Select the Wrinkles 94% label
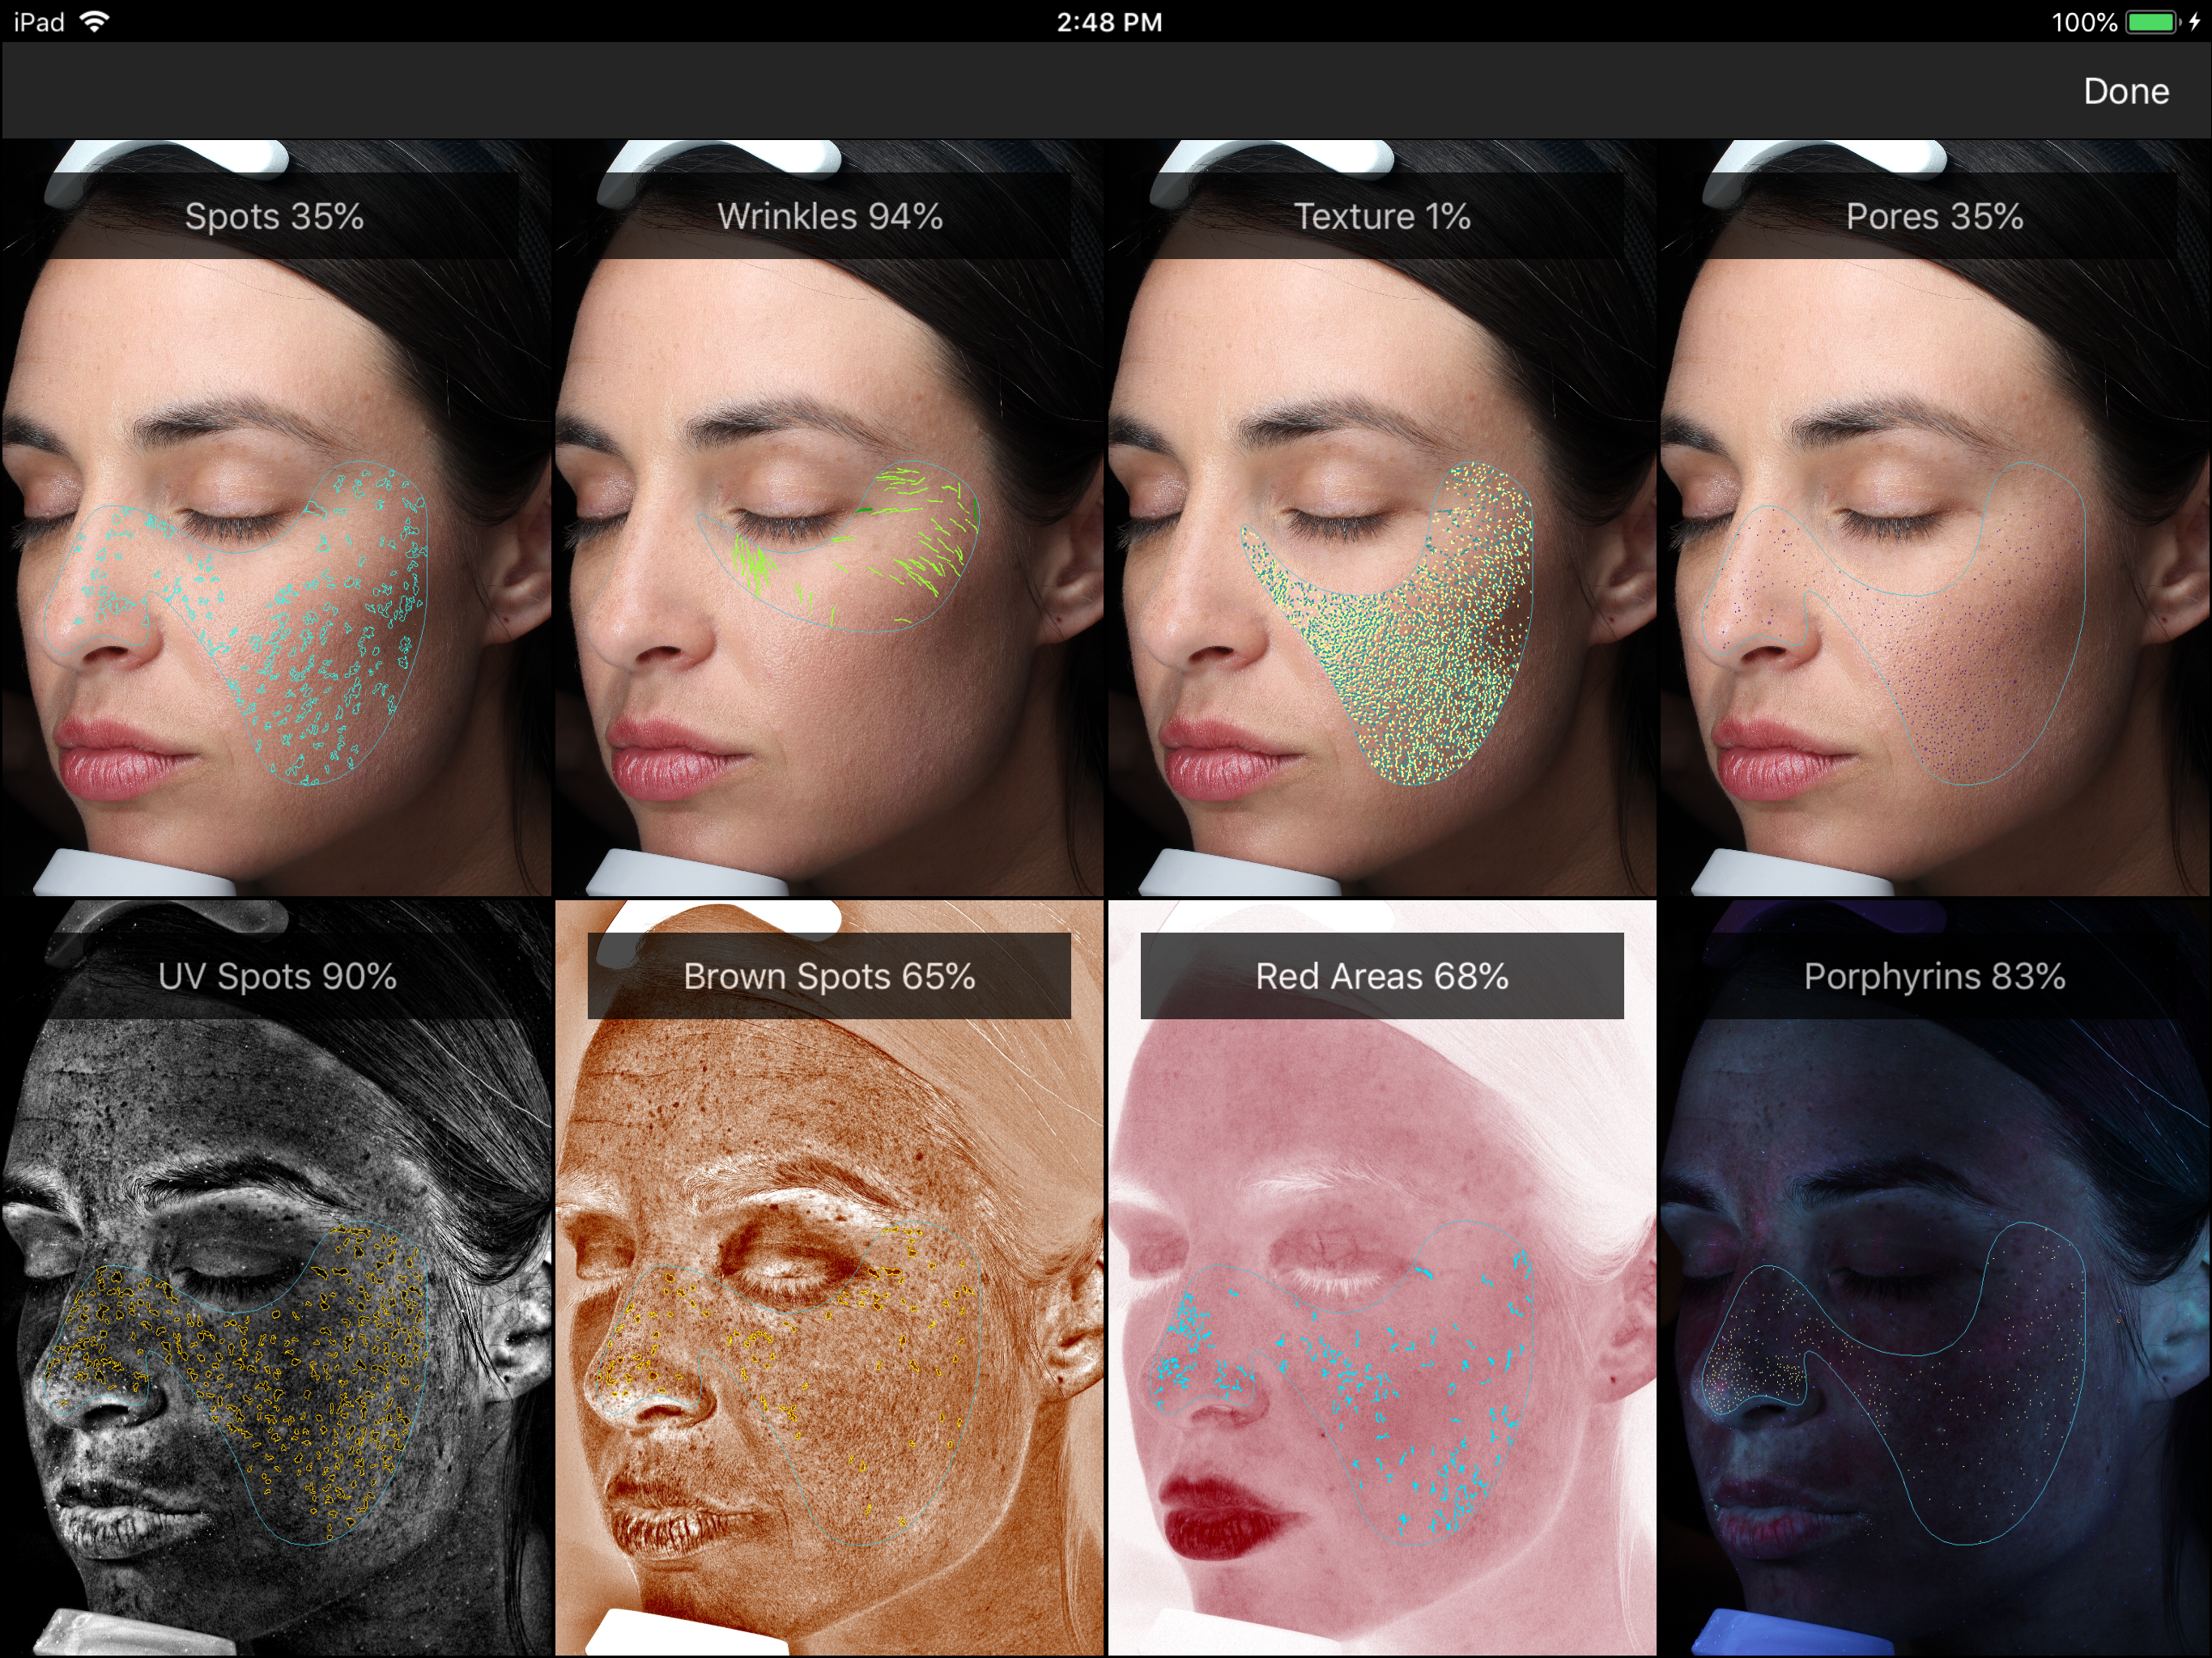The height and width of the screenshot is (1658, 2212). tap(830, 216)
